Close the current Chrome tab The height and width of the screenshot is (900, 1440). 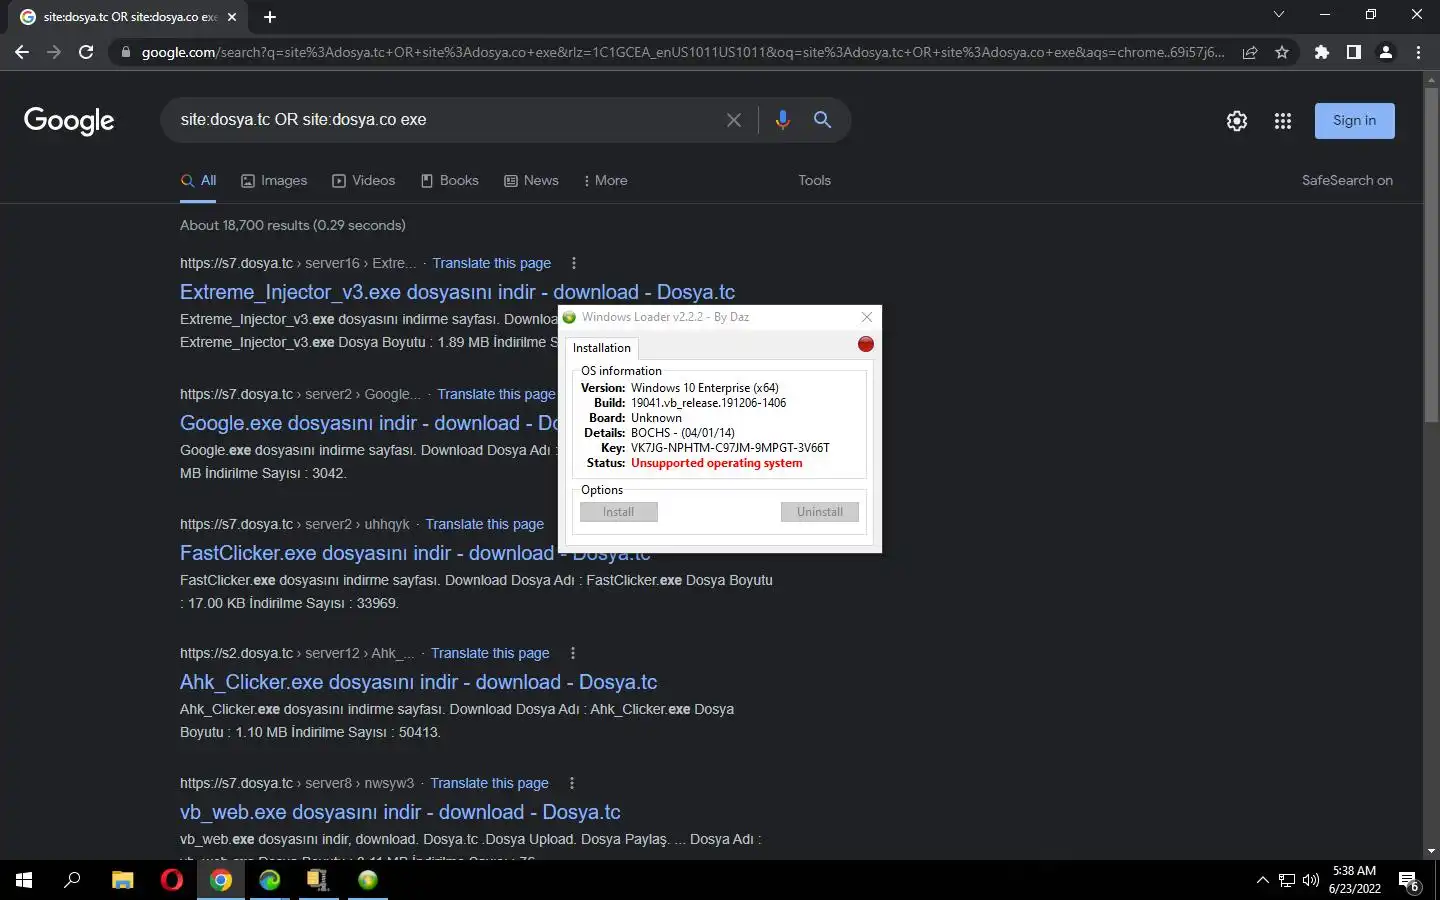(x=232, y=17)
